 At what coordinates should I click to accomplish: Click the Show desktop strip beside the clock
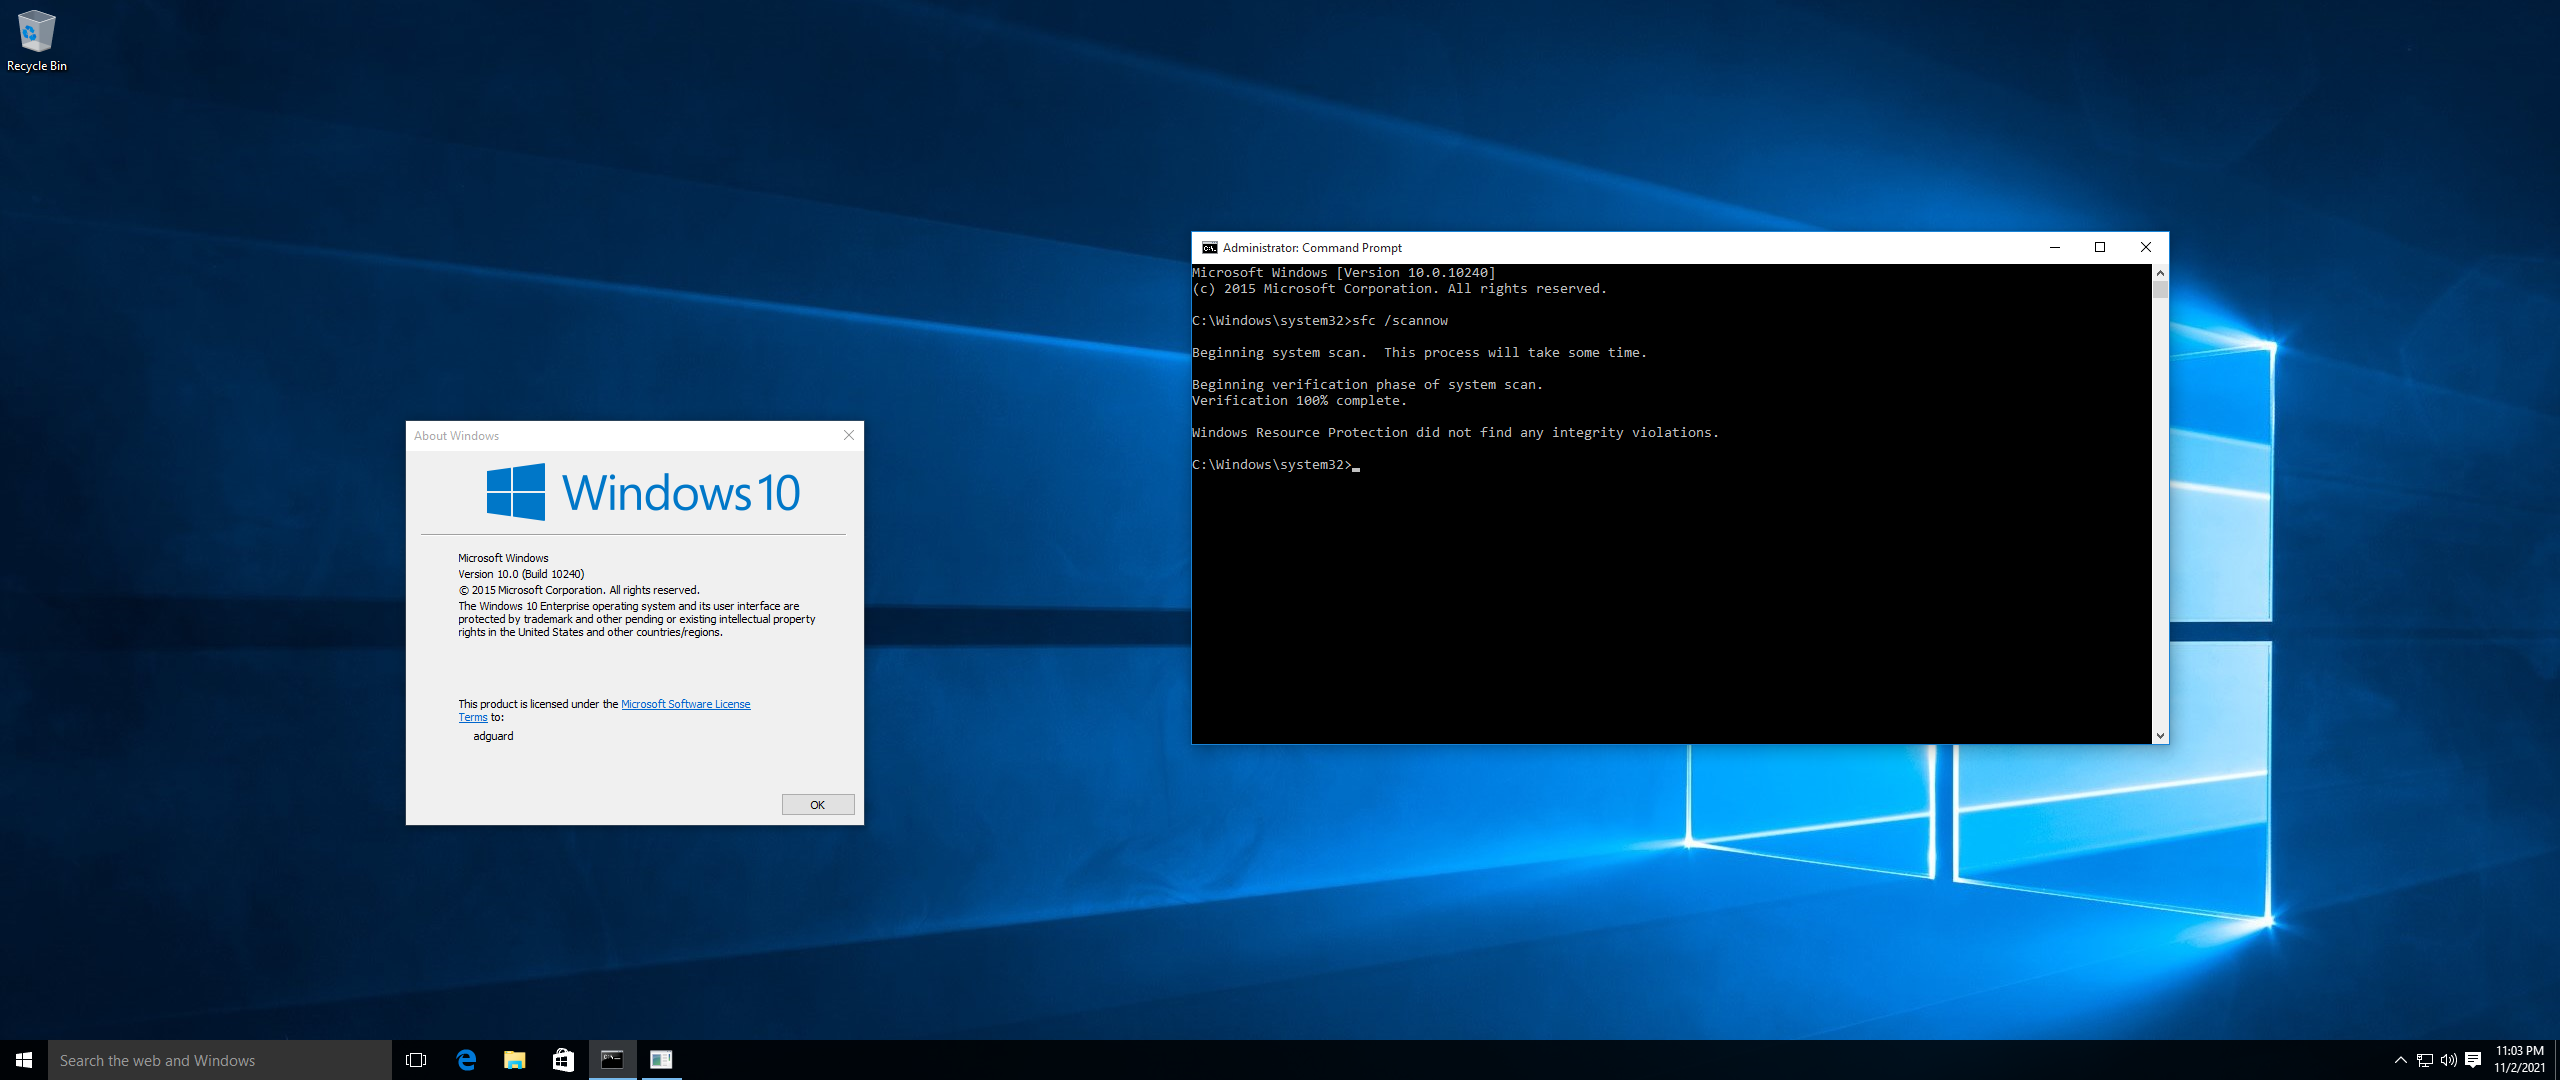pos(2556,1060)
